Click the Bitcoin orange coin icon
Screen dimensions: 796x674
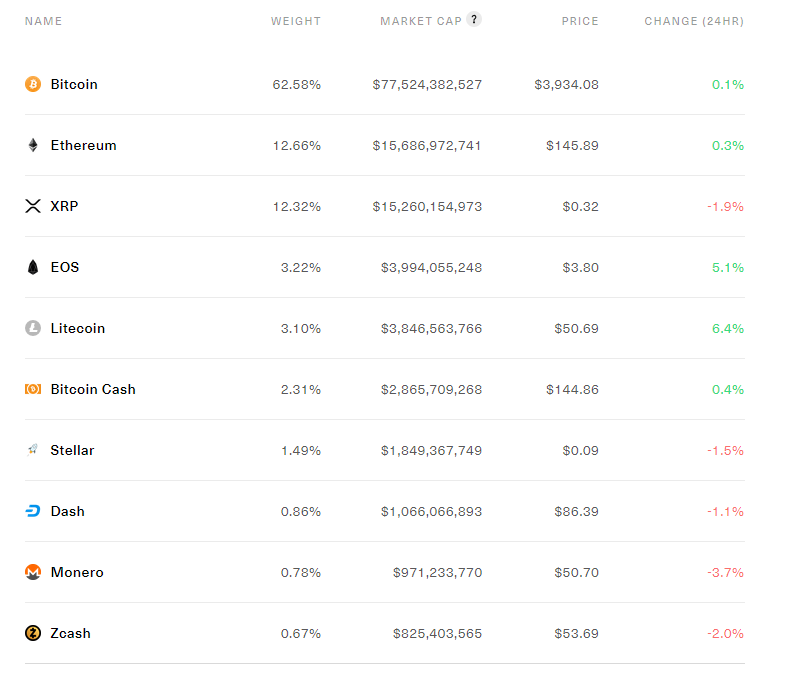coord(33,85)
